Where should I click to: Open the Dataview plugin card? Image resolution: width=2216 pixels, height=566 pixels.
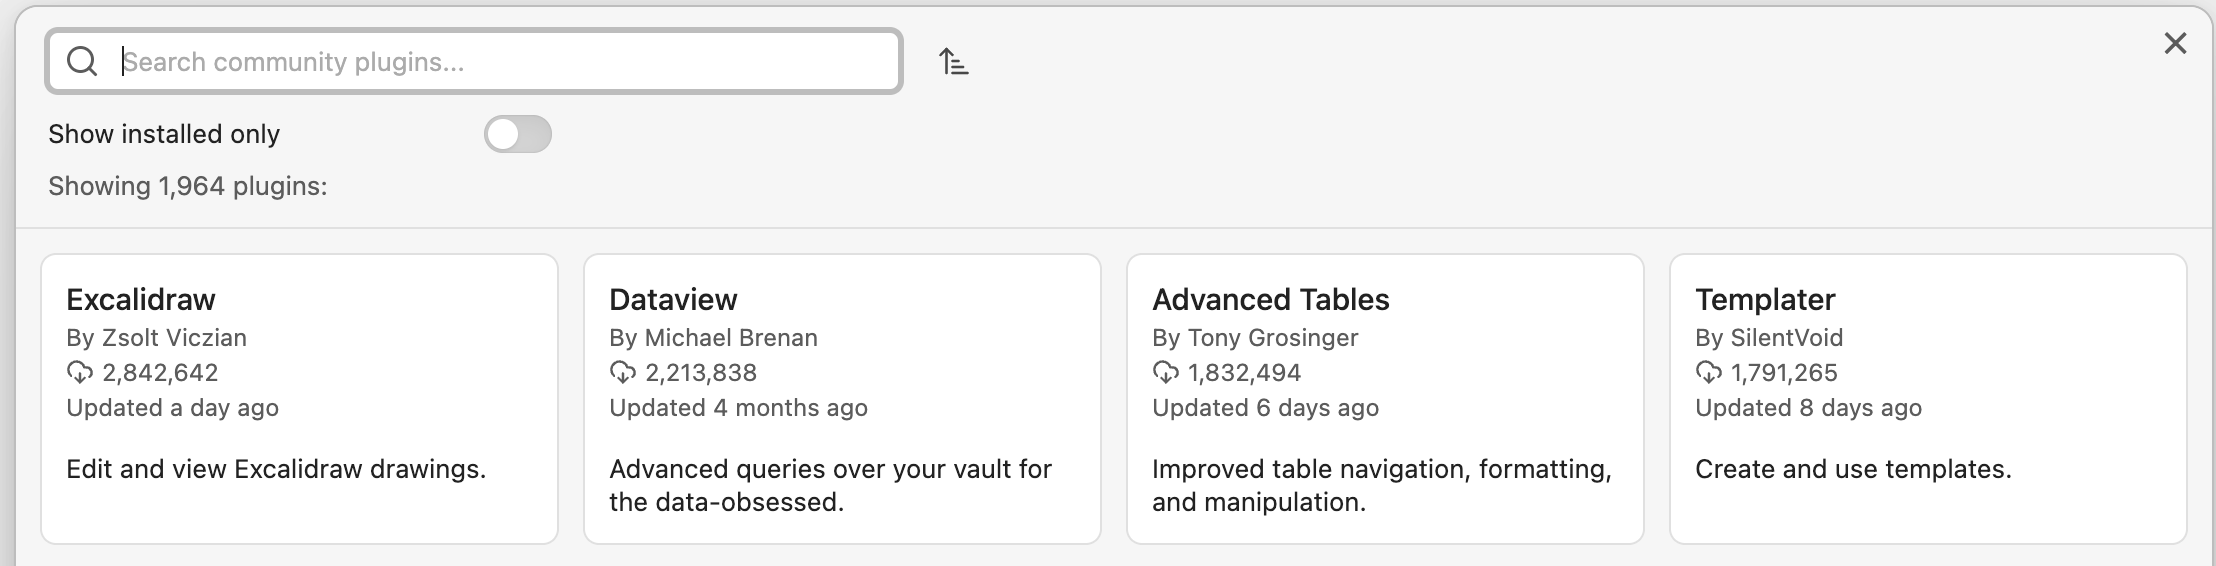842,399
